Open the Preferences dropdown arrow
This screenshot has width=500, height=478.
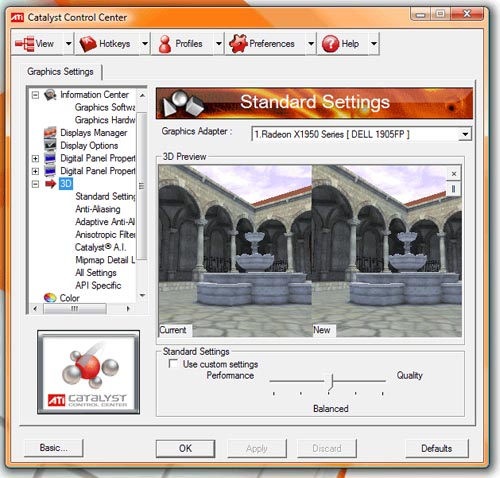(x=311, y=44)
